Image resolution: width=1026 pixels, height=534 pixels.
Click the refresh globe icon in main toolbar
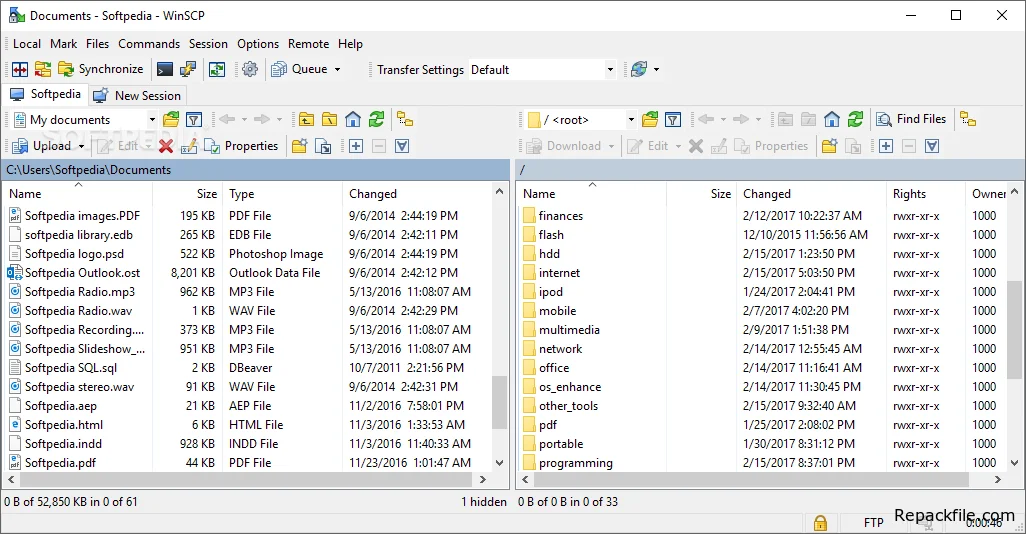point(639,69)
